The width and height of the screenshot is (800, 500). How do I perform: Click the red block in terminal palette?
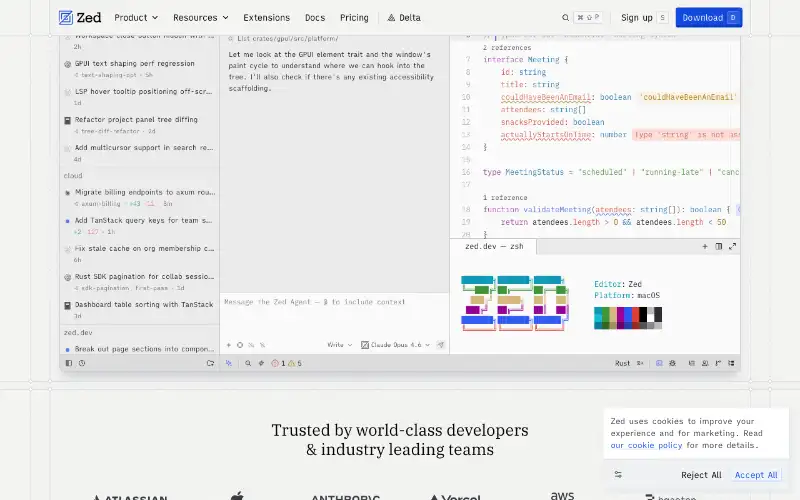(635, 315)
